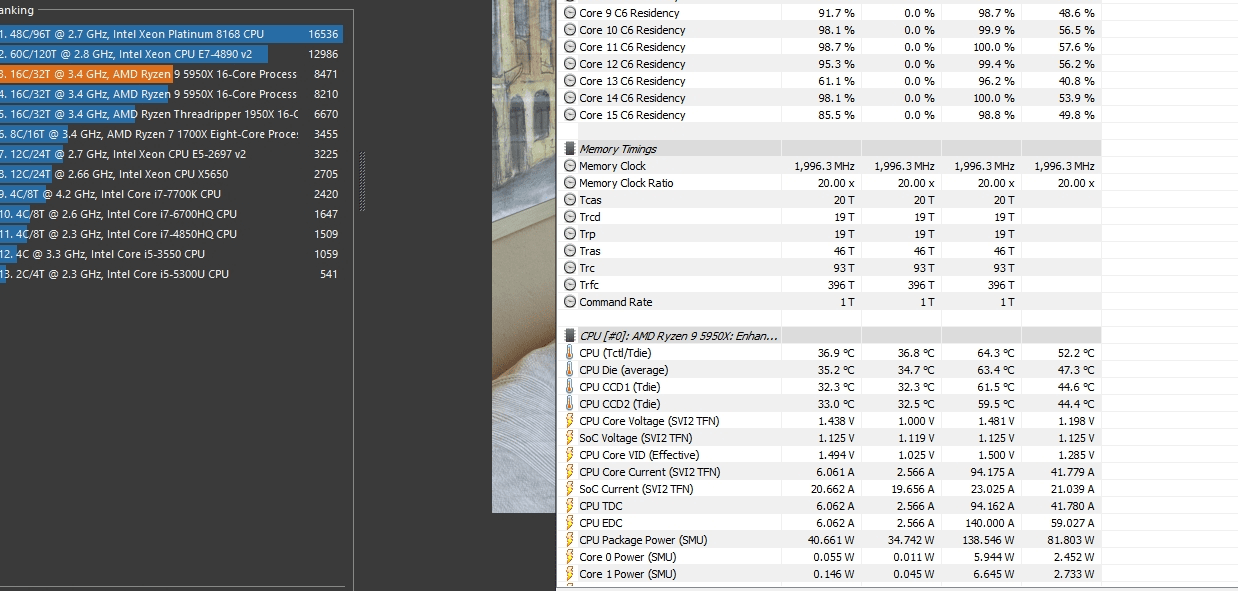
Task: Click the lightning icon for CPU TDC
Action: 570,506
